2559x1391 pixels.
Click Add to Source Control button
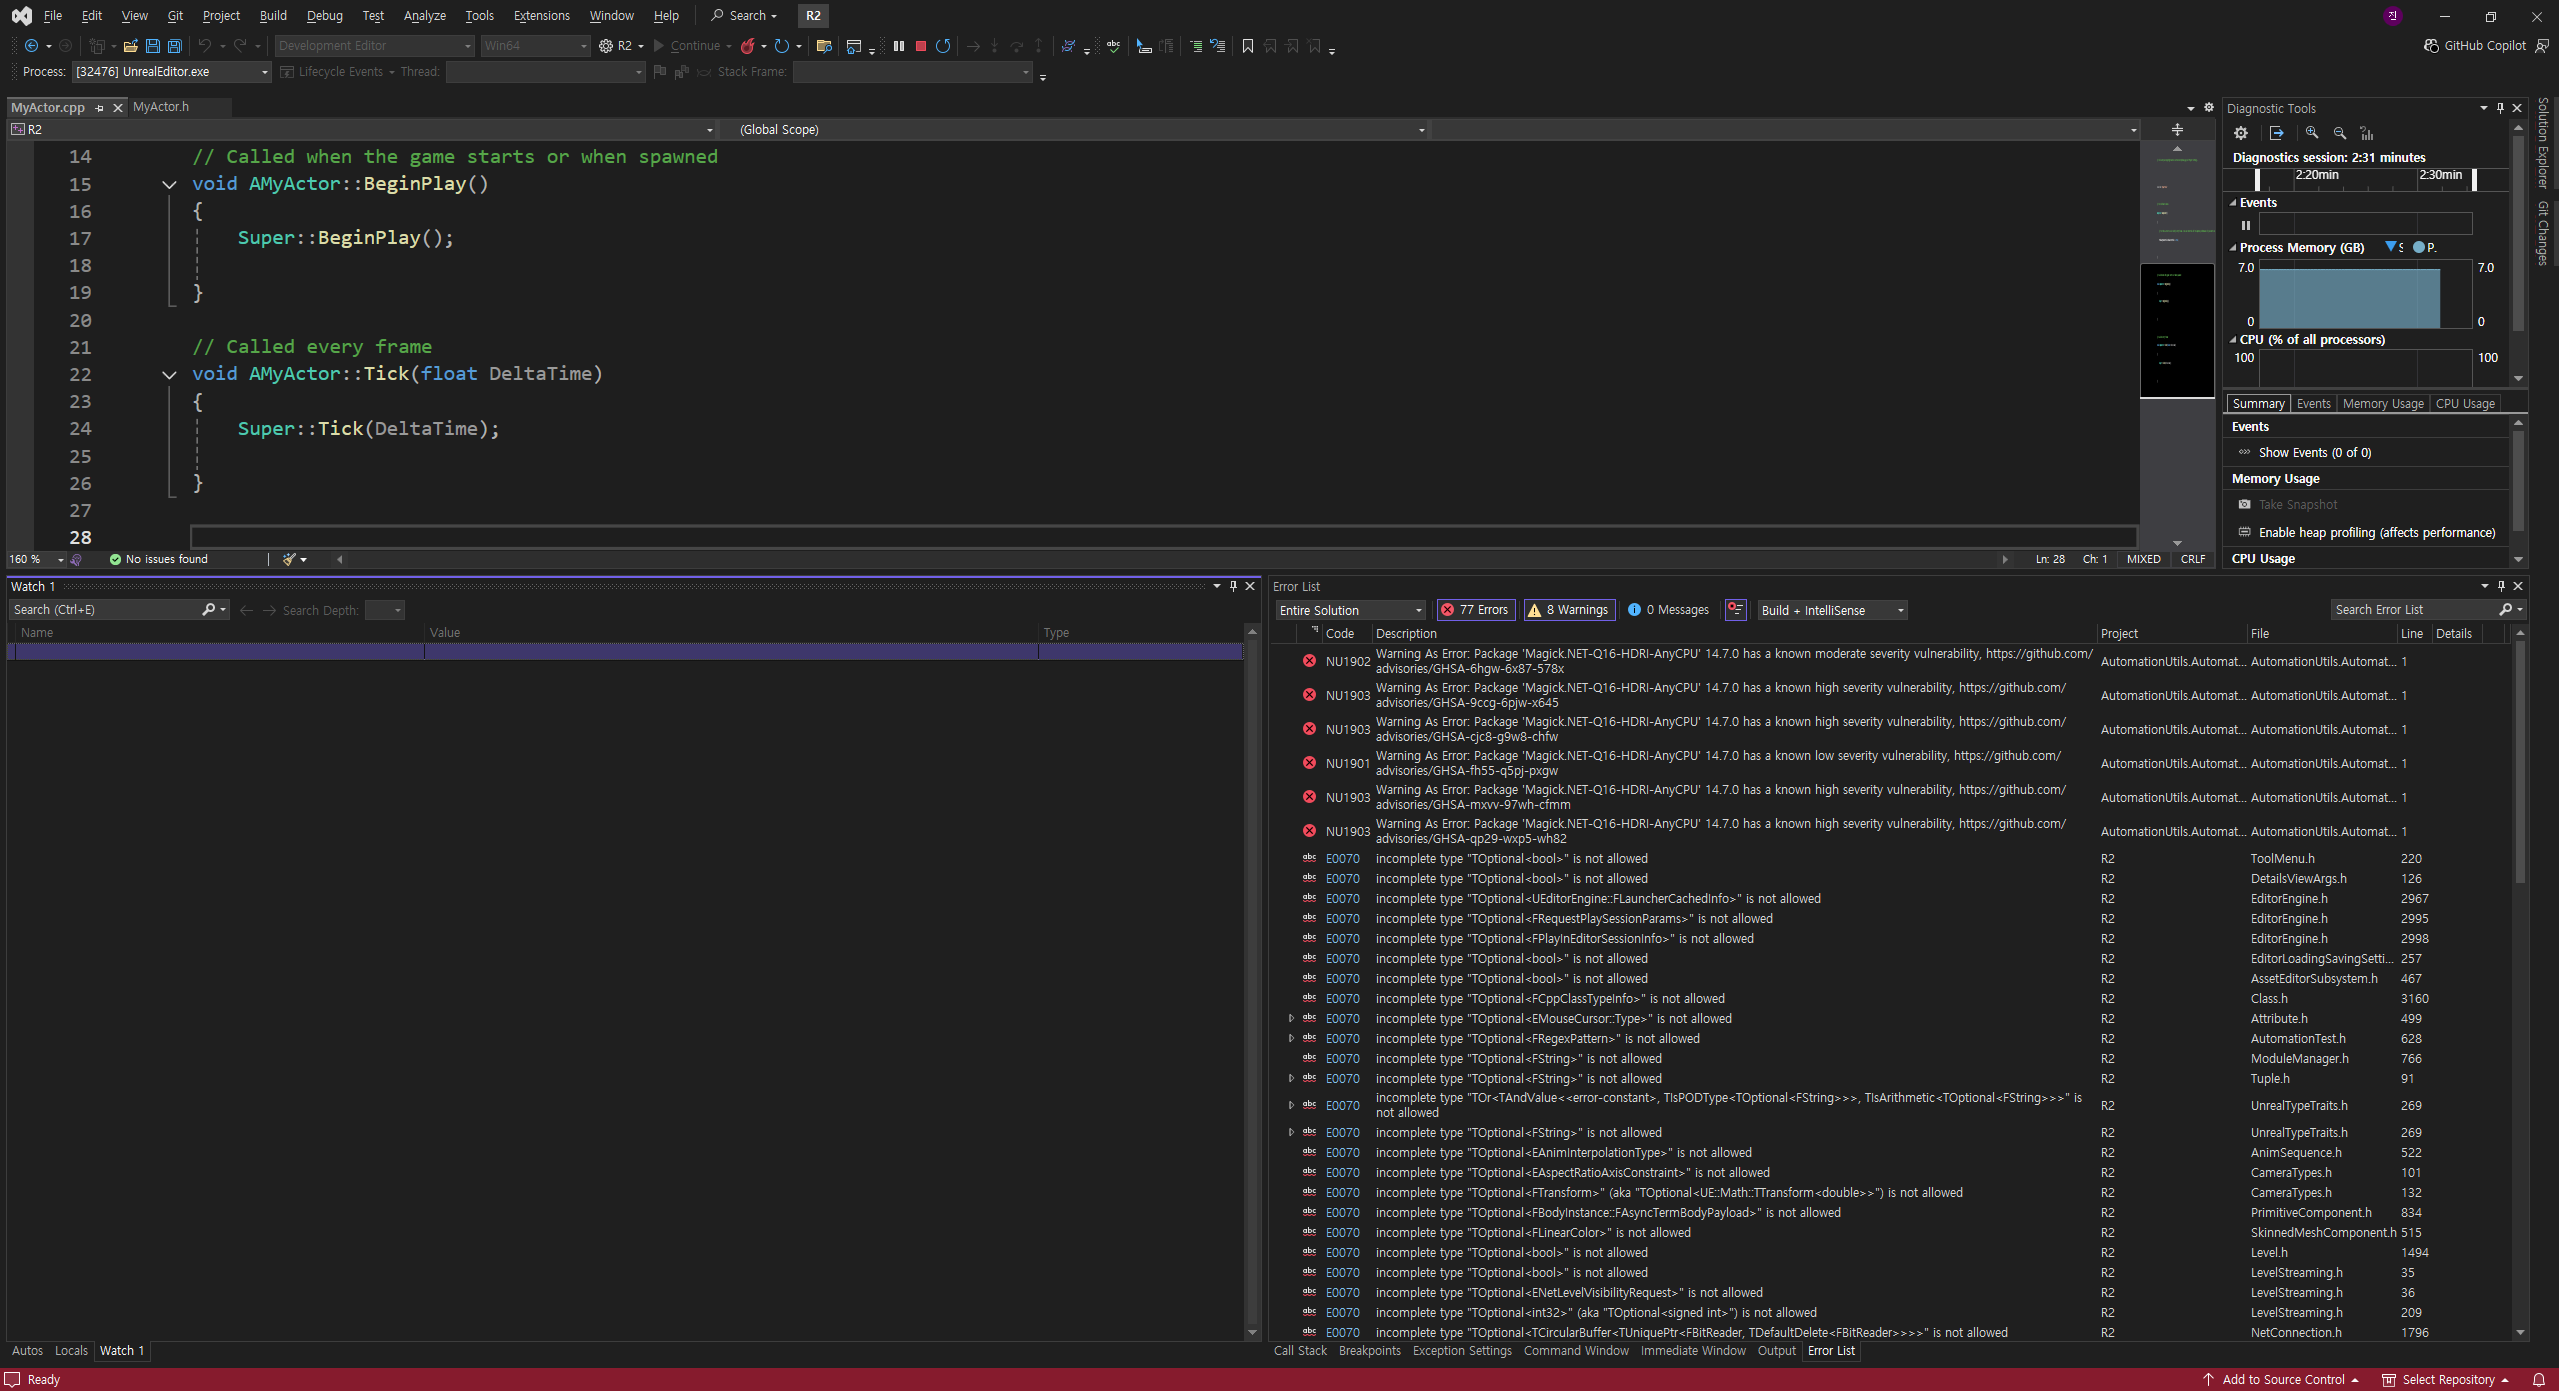point(2282,1379)
